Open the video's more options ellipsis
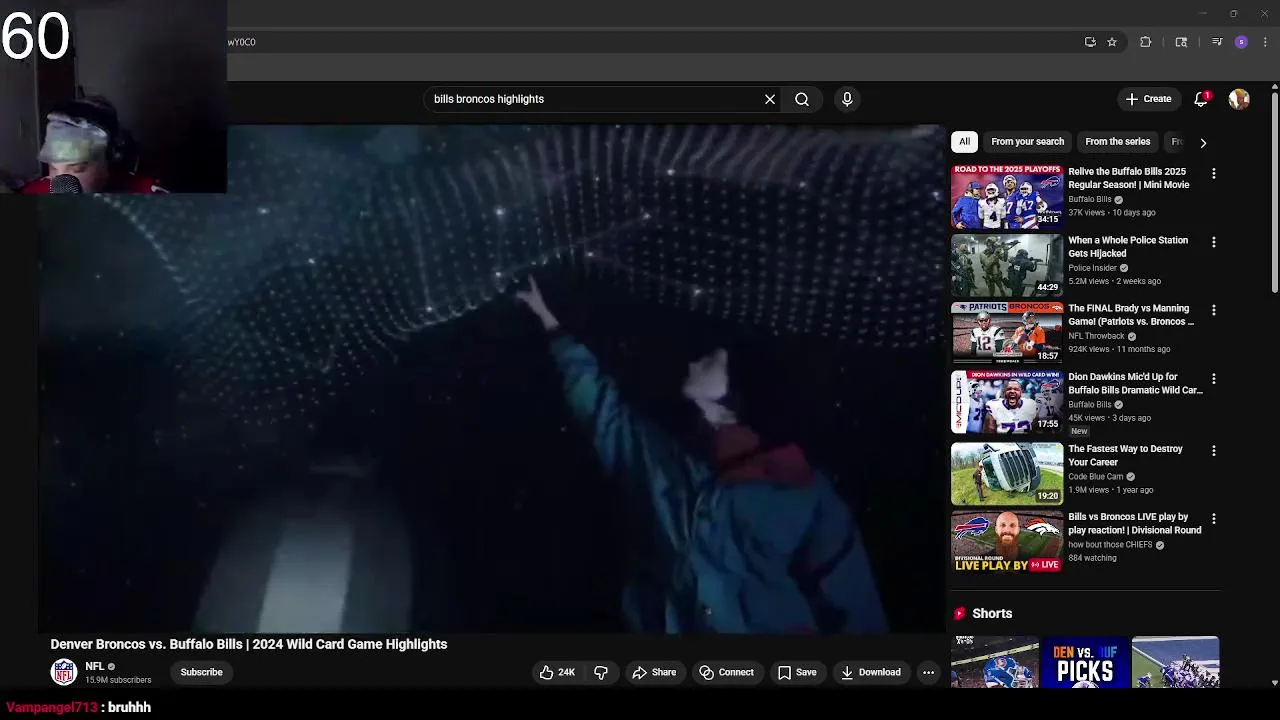The height and width of the screenshot is (720, 1280). pos(928,672)
